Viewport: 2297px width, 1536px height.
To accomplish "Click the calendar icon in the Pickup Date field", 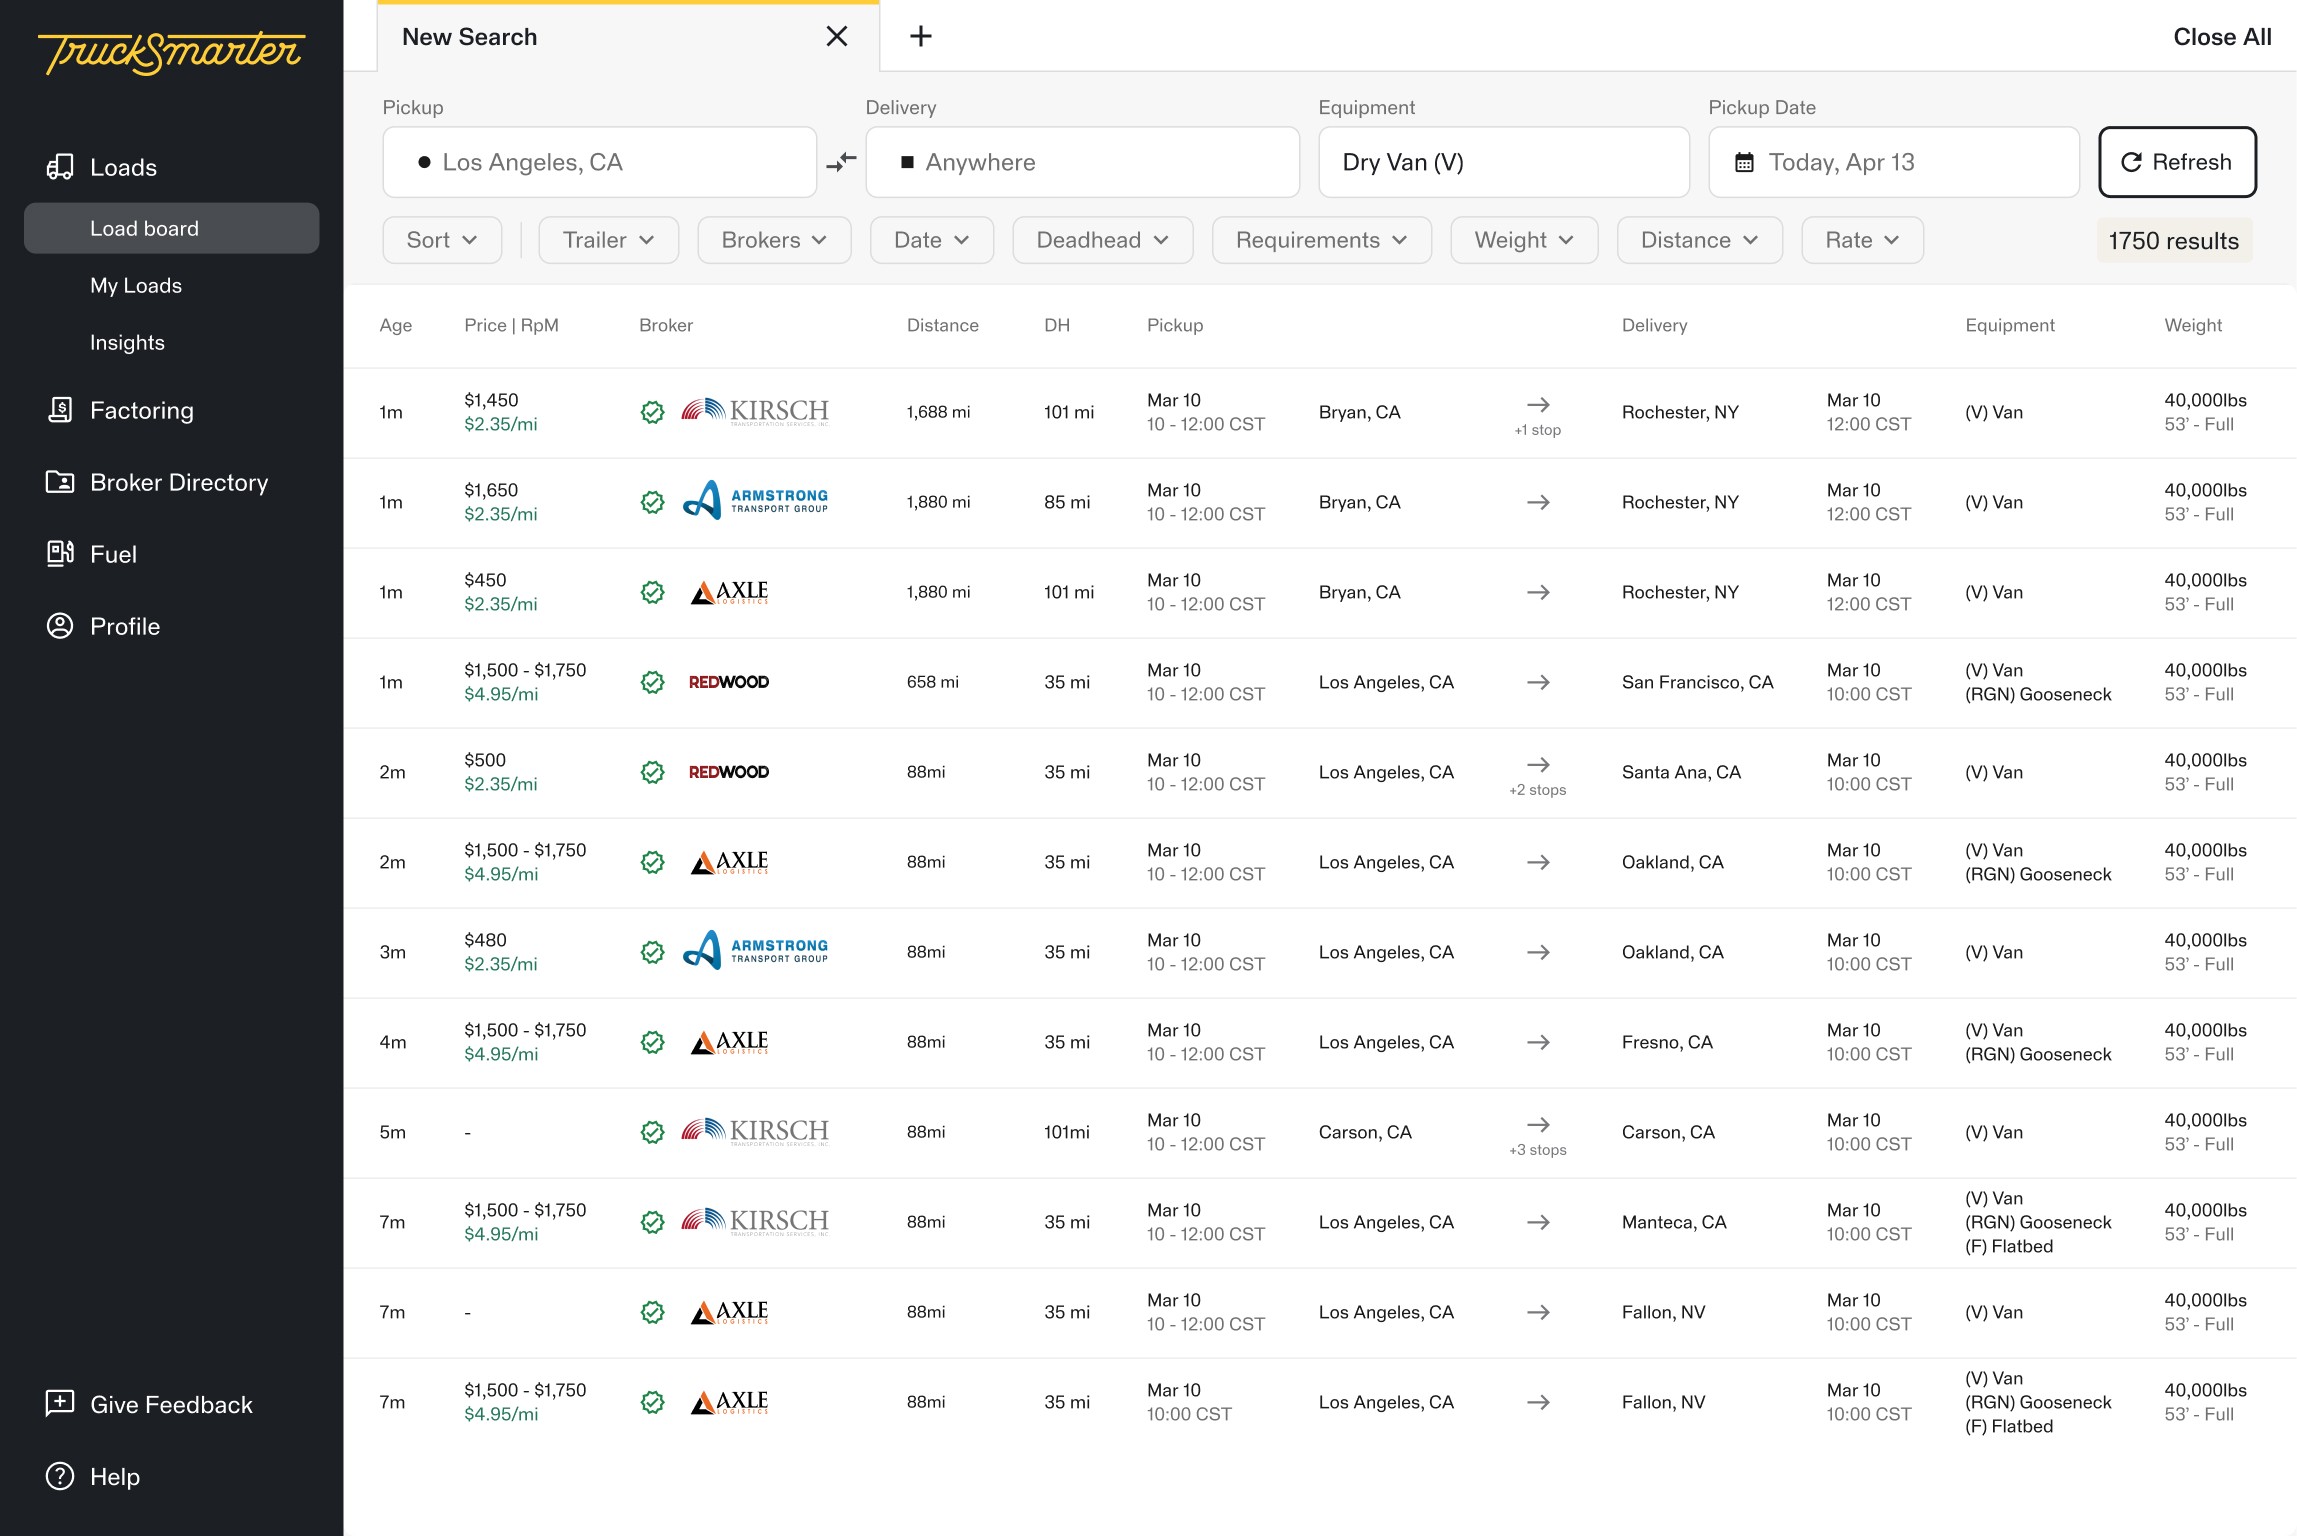I will (x=1744, y=162).
